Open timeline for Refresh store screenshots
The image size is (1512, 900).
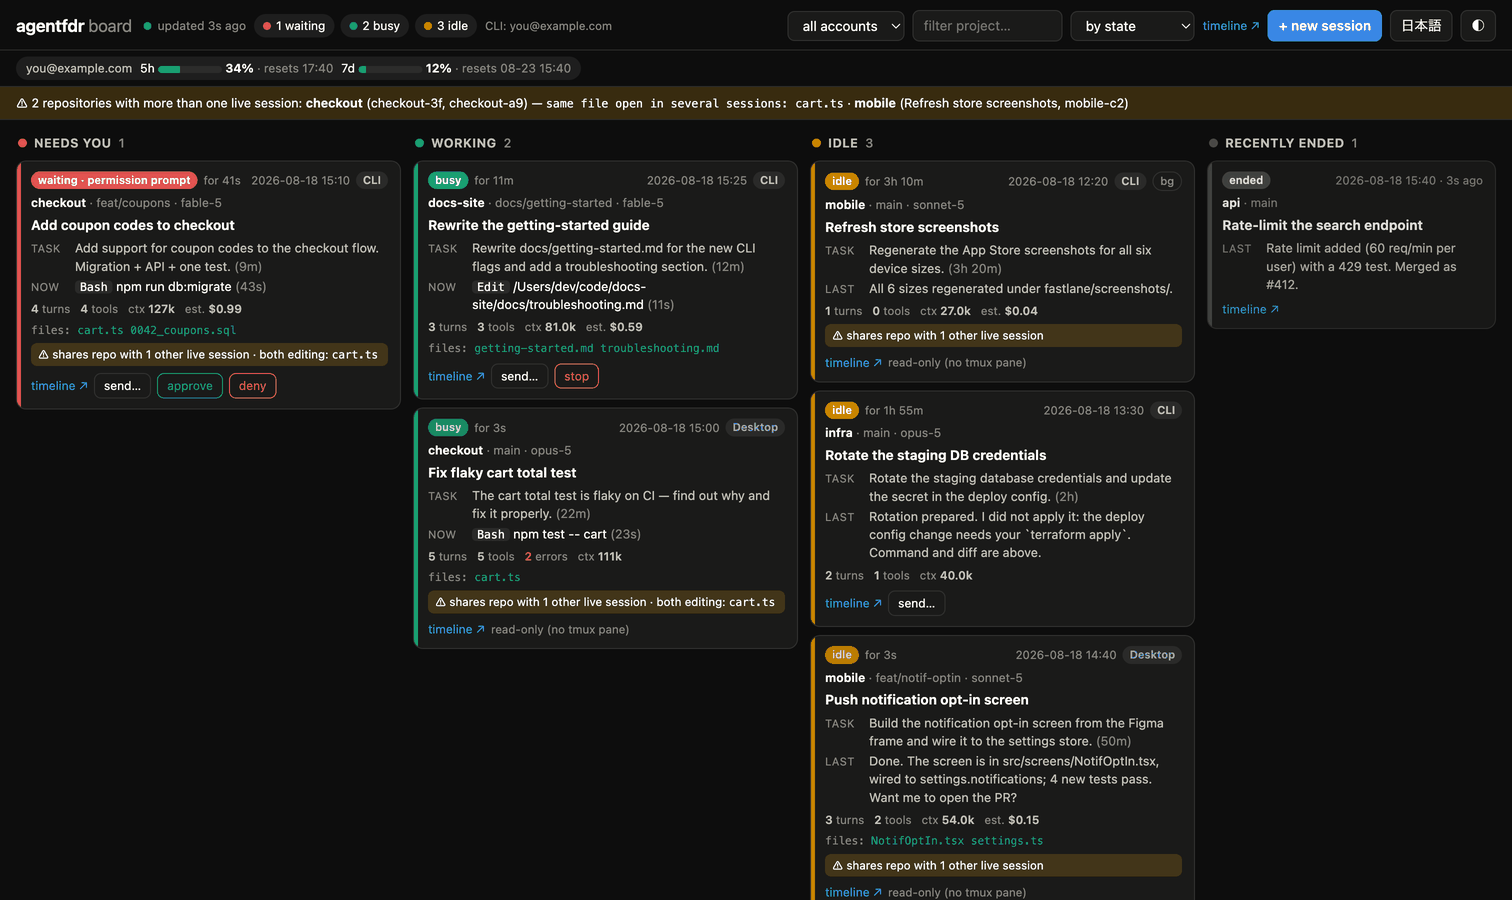[x=853, y=362]
